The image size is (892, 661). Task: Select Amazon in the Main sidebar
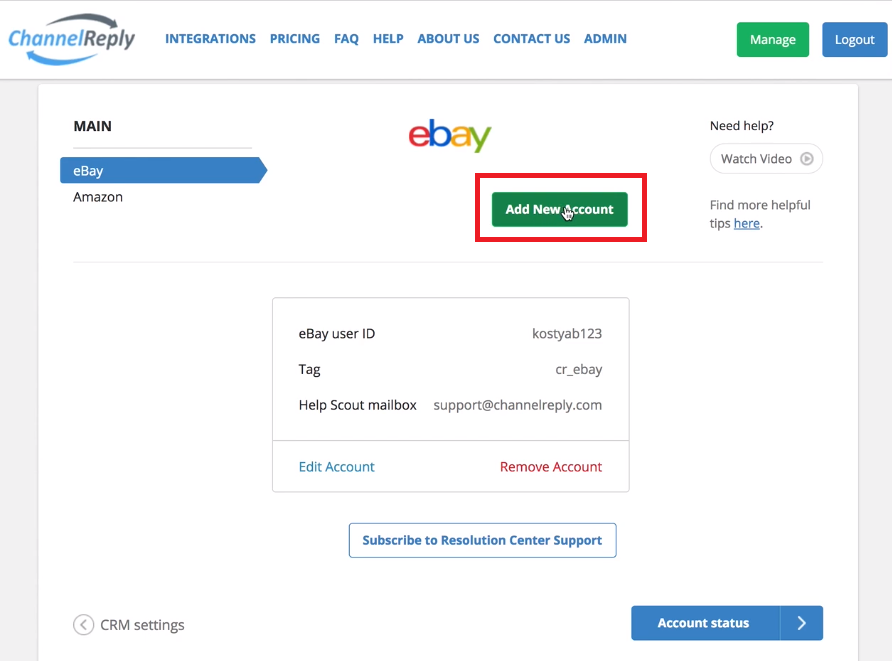[98, 197]
